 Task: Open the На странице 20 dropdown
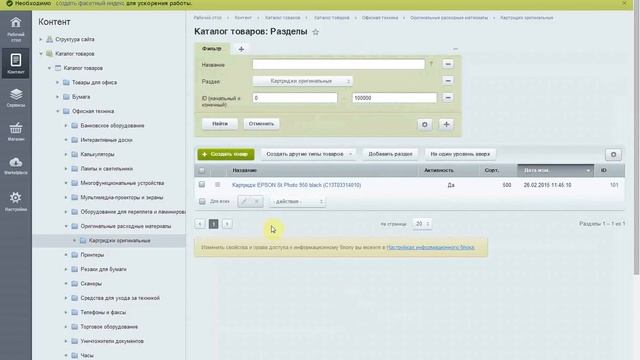click(x=422, y=224)
